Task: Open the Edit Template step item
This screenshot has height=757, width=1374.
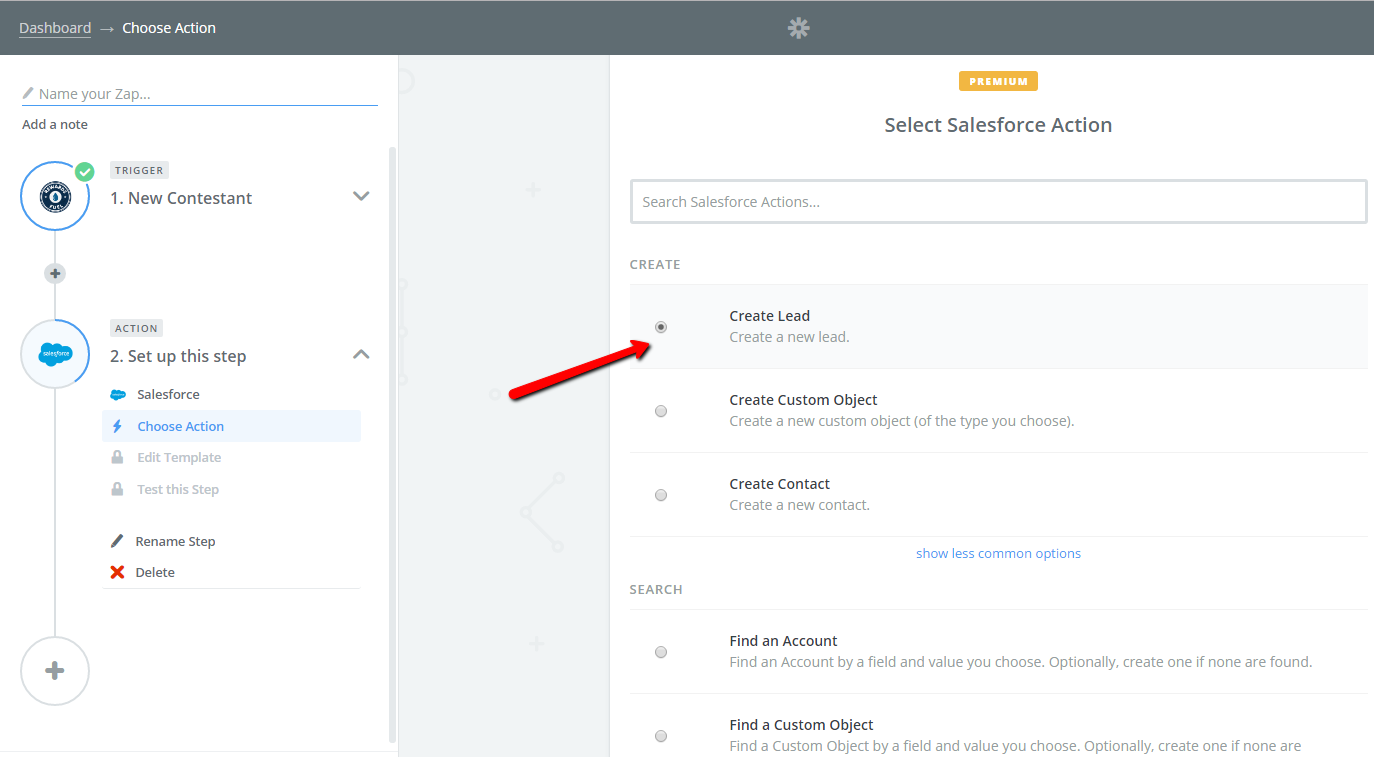Action: click(x=231, y=457)
